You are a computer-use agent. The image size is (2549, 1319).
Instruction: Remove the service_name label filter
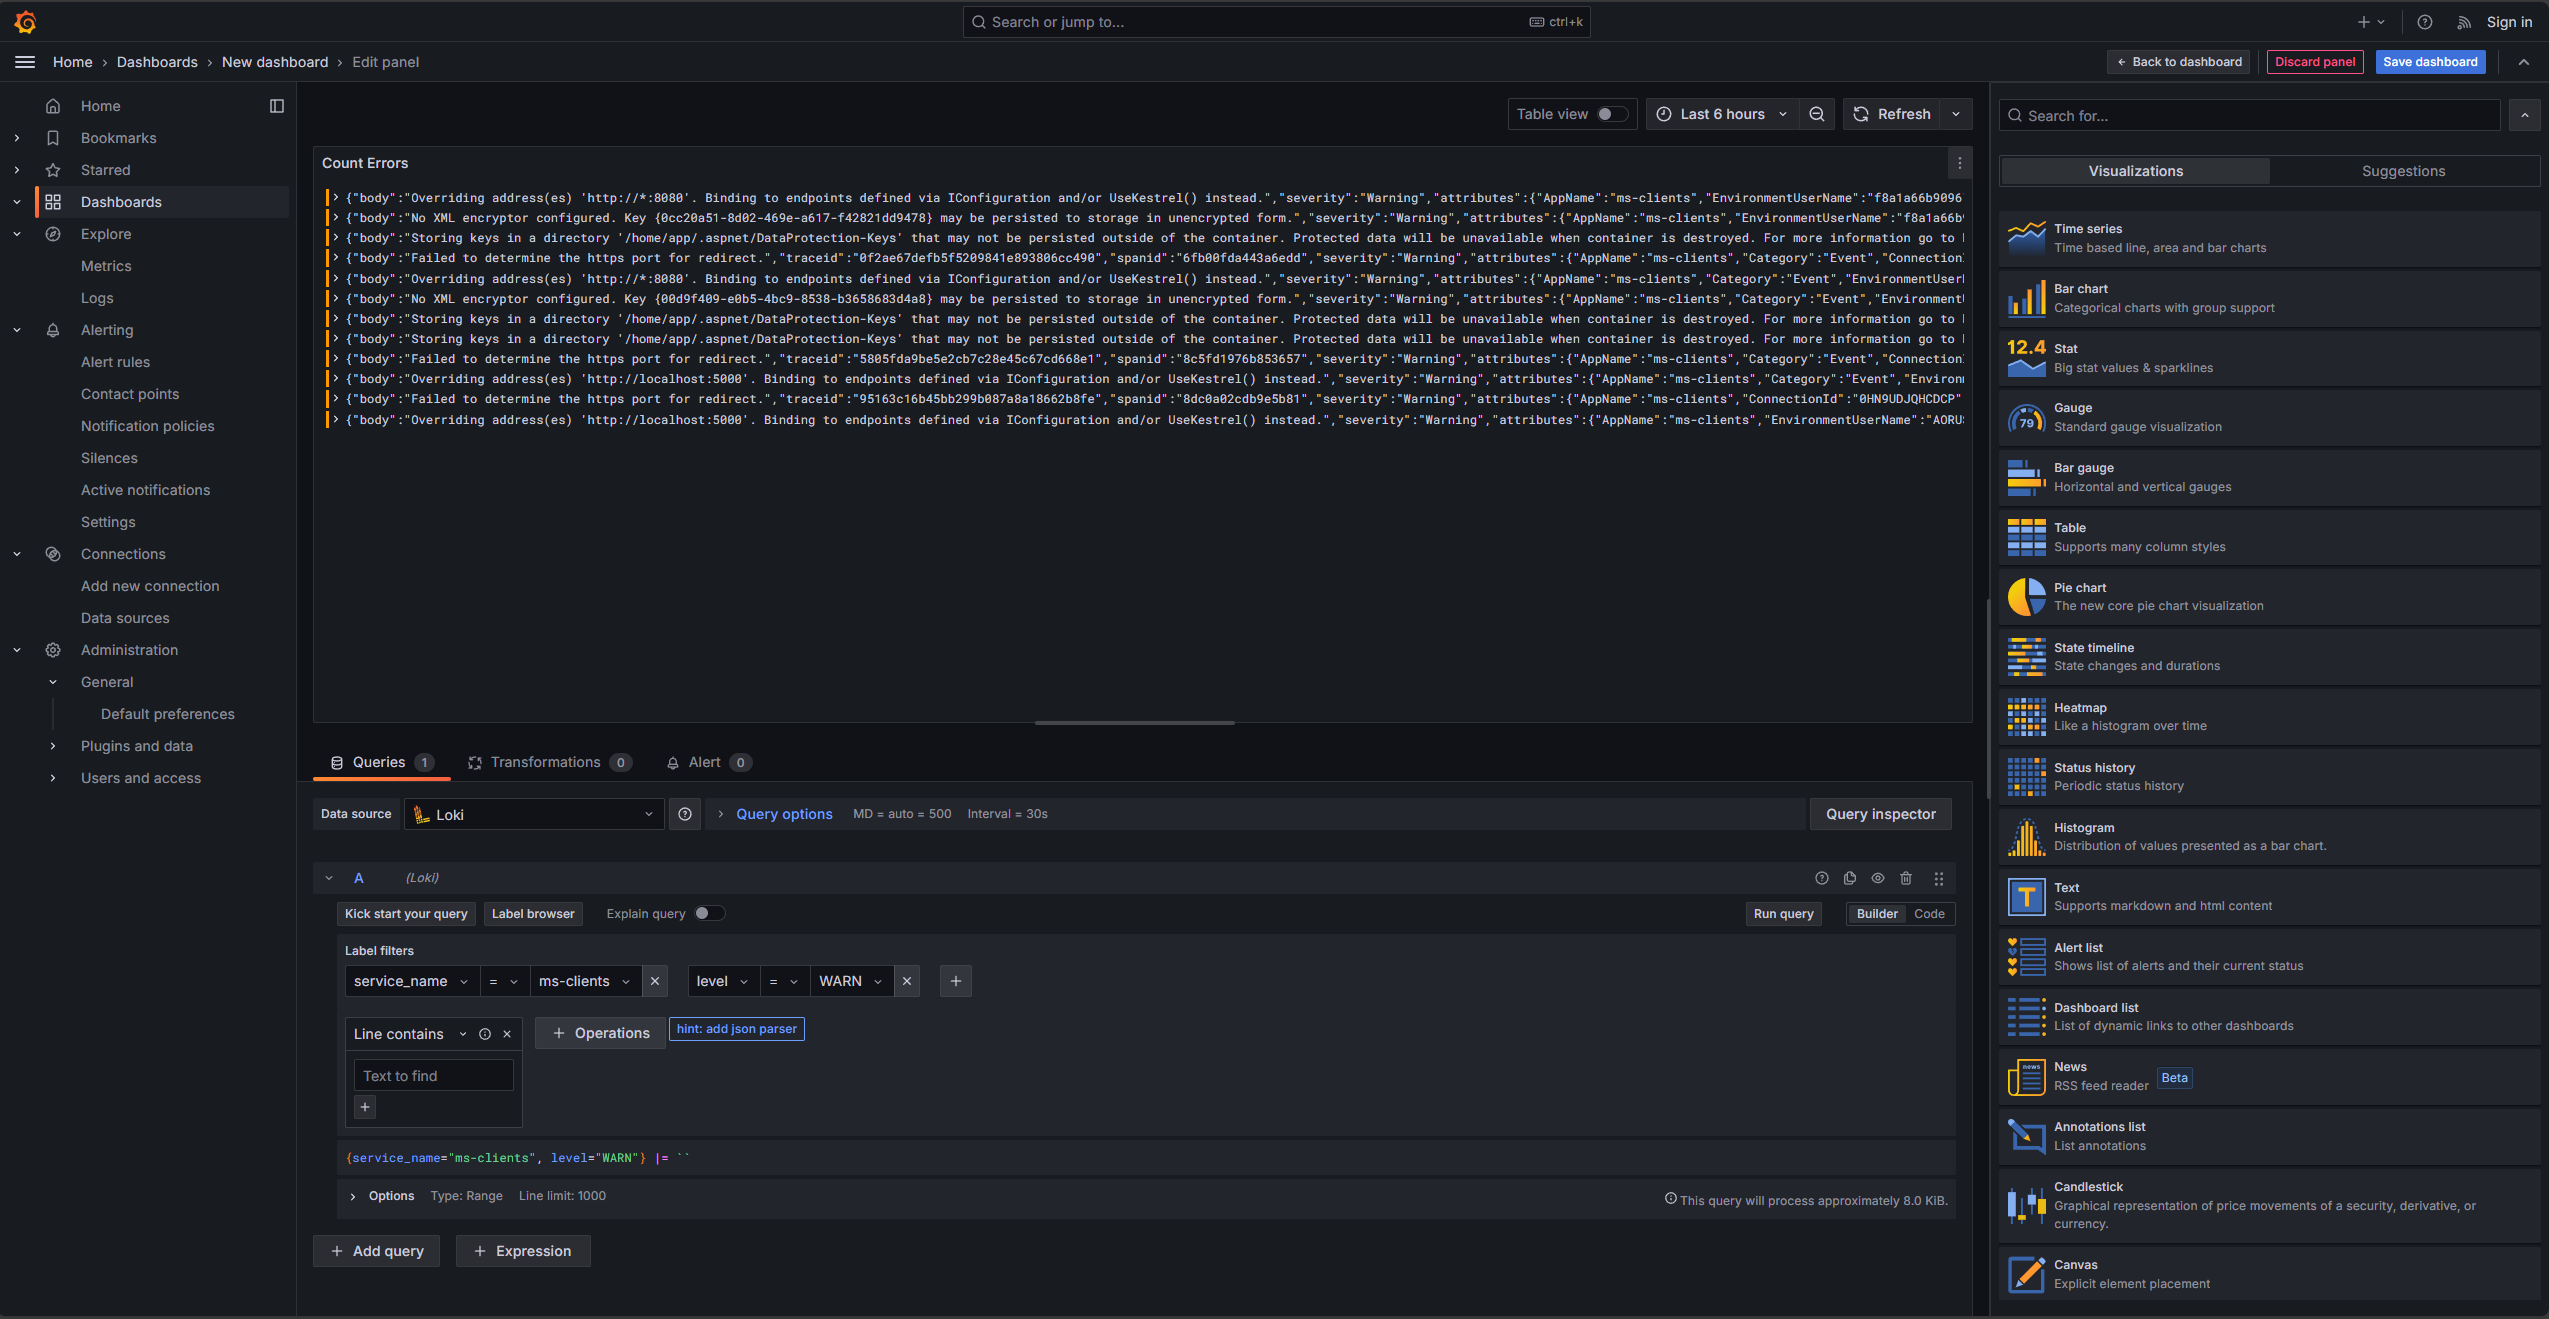[655, 981]
